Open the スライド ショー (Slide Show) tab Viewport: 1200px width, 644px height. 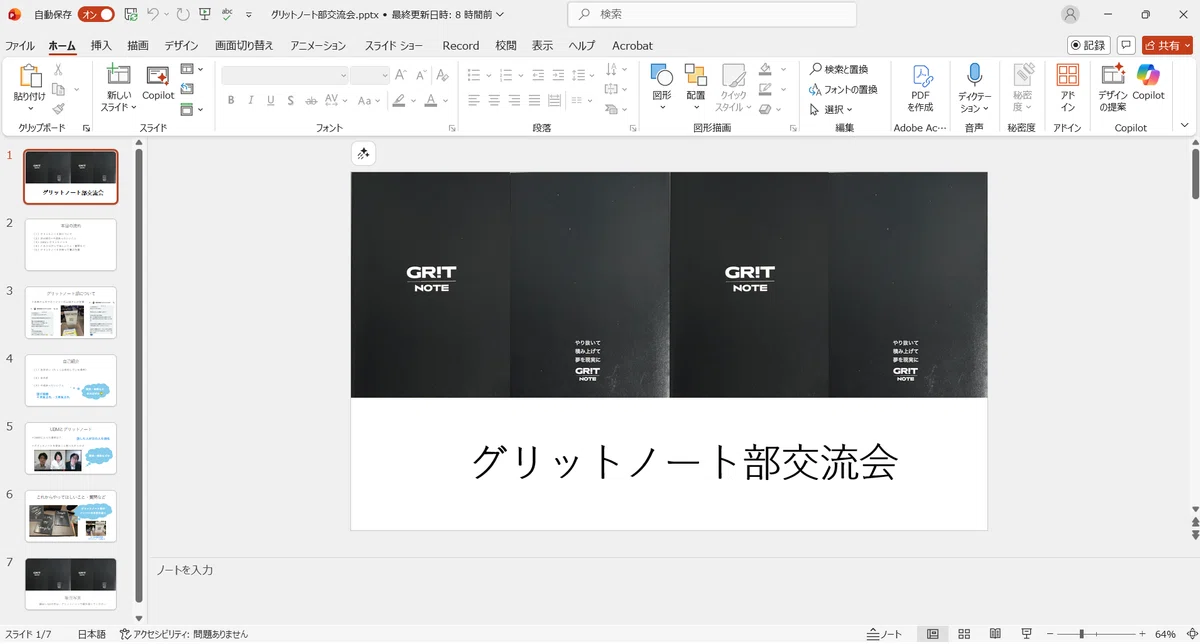(394, 46)
